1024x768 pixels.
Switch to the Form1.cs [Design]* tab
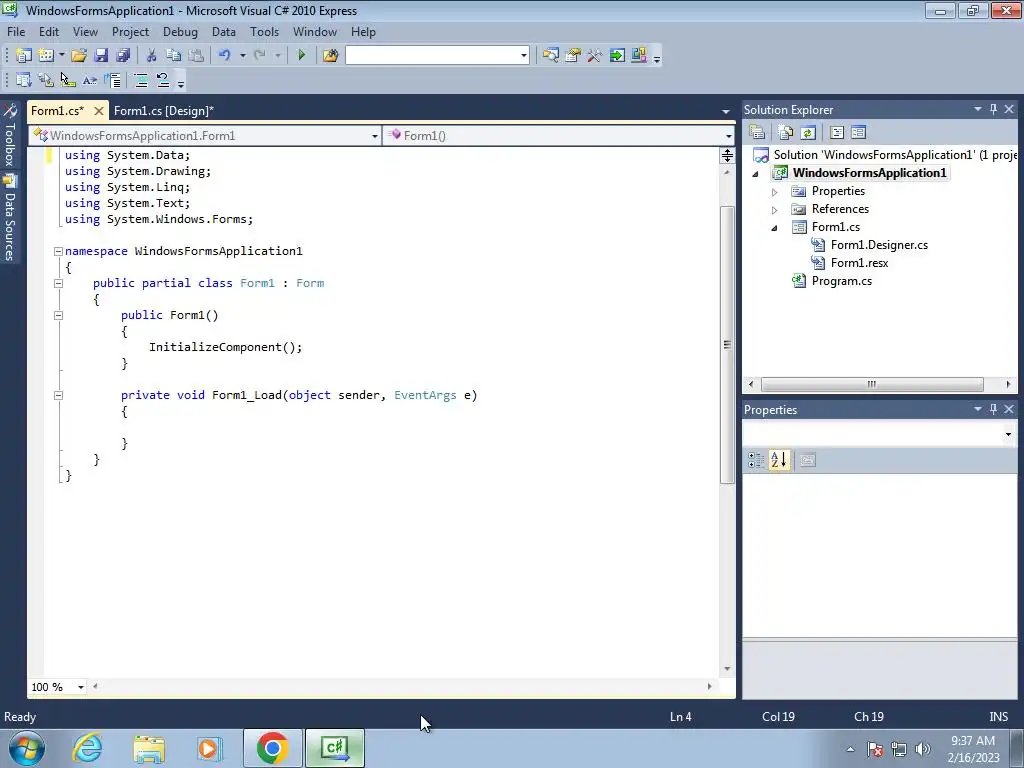point(163,111)
